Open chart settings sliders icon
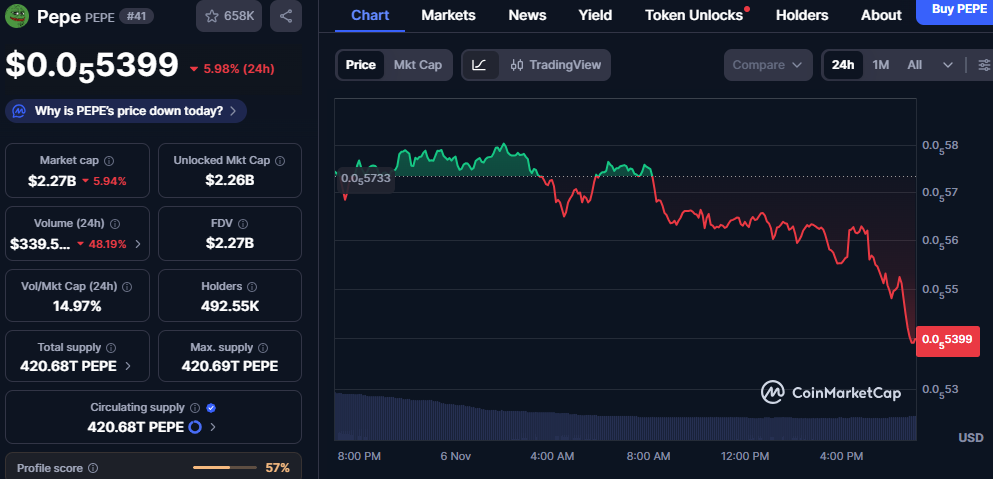Image resolution: width=993 pixels, height=479 pixels. [x=984, y=65]
